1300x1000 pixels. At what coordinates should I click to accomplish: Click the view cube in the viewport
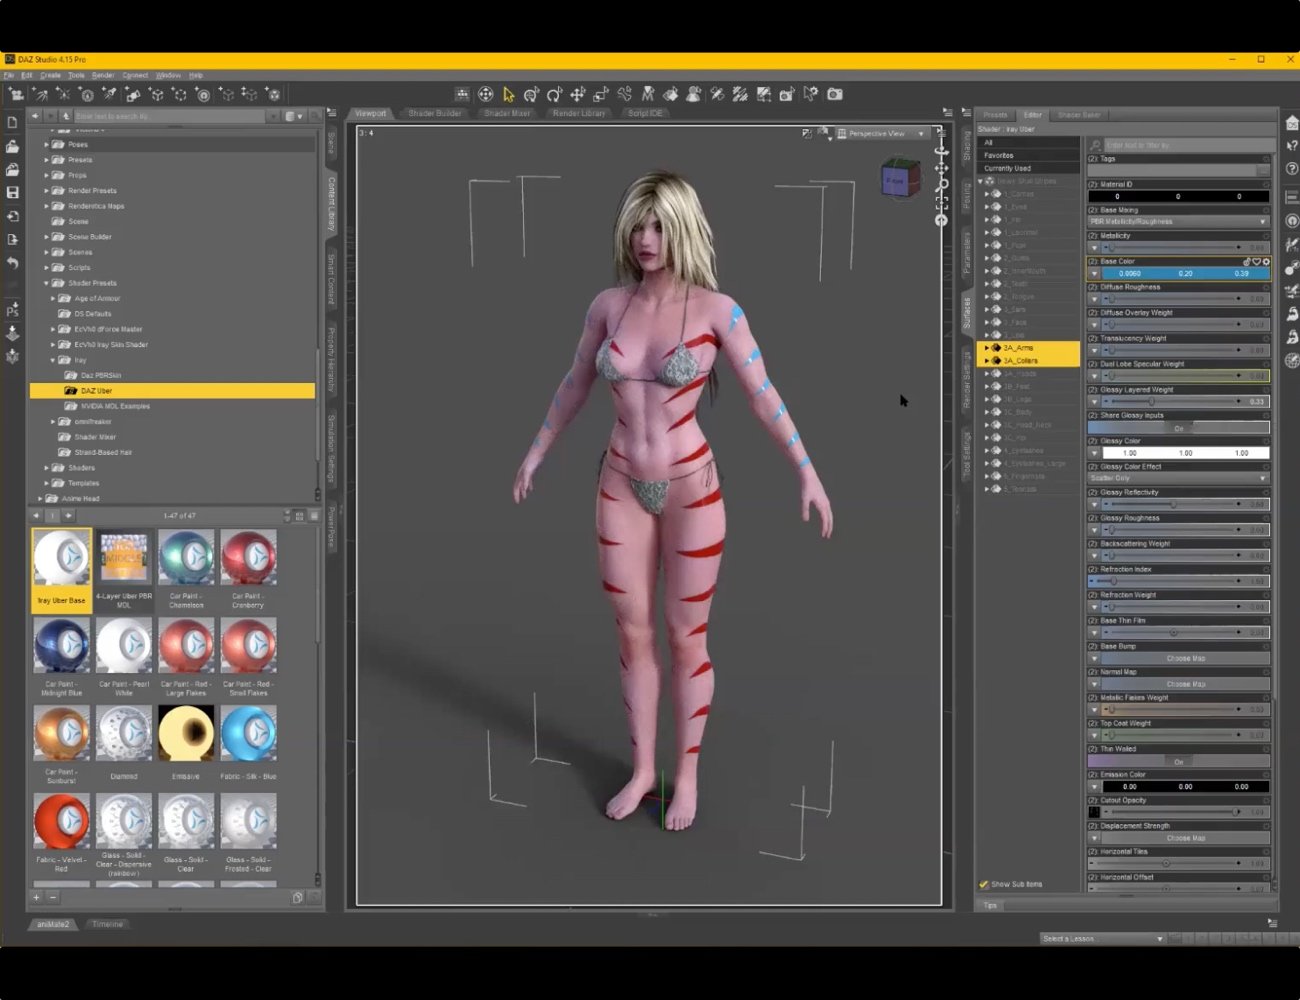tap(898, 179)
